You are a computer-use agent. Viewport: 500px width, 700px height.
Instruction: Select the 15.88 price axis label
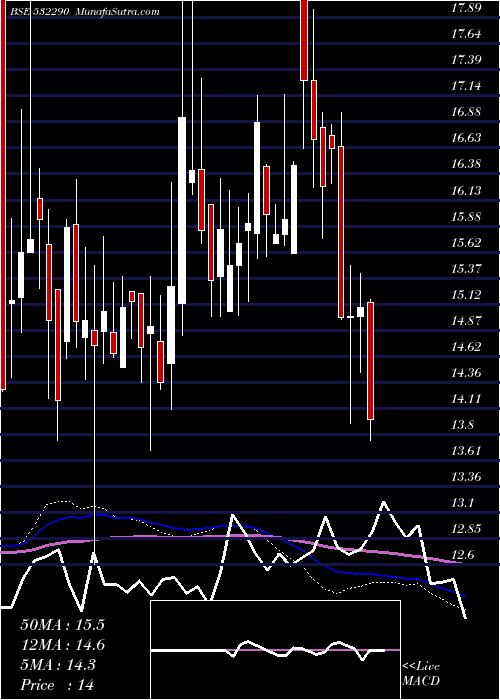click(x=466, y=217)
